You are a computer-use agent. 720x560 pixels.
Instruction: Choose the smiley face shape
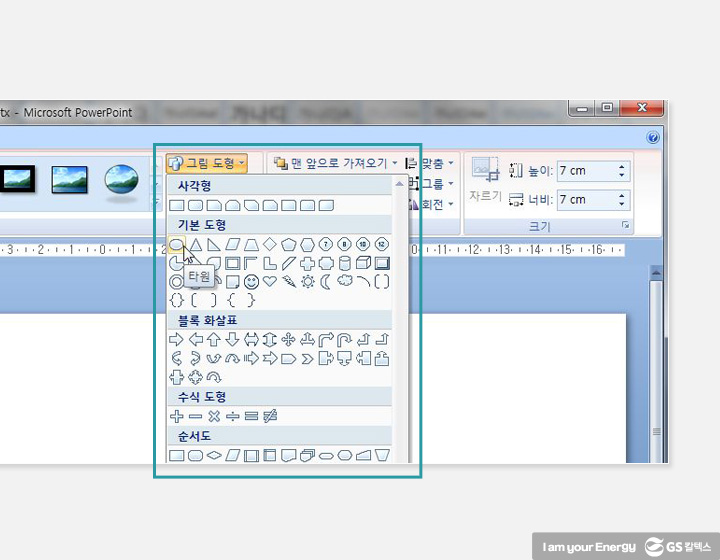point(251,282)
